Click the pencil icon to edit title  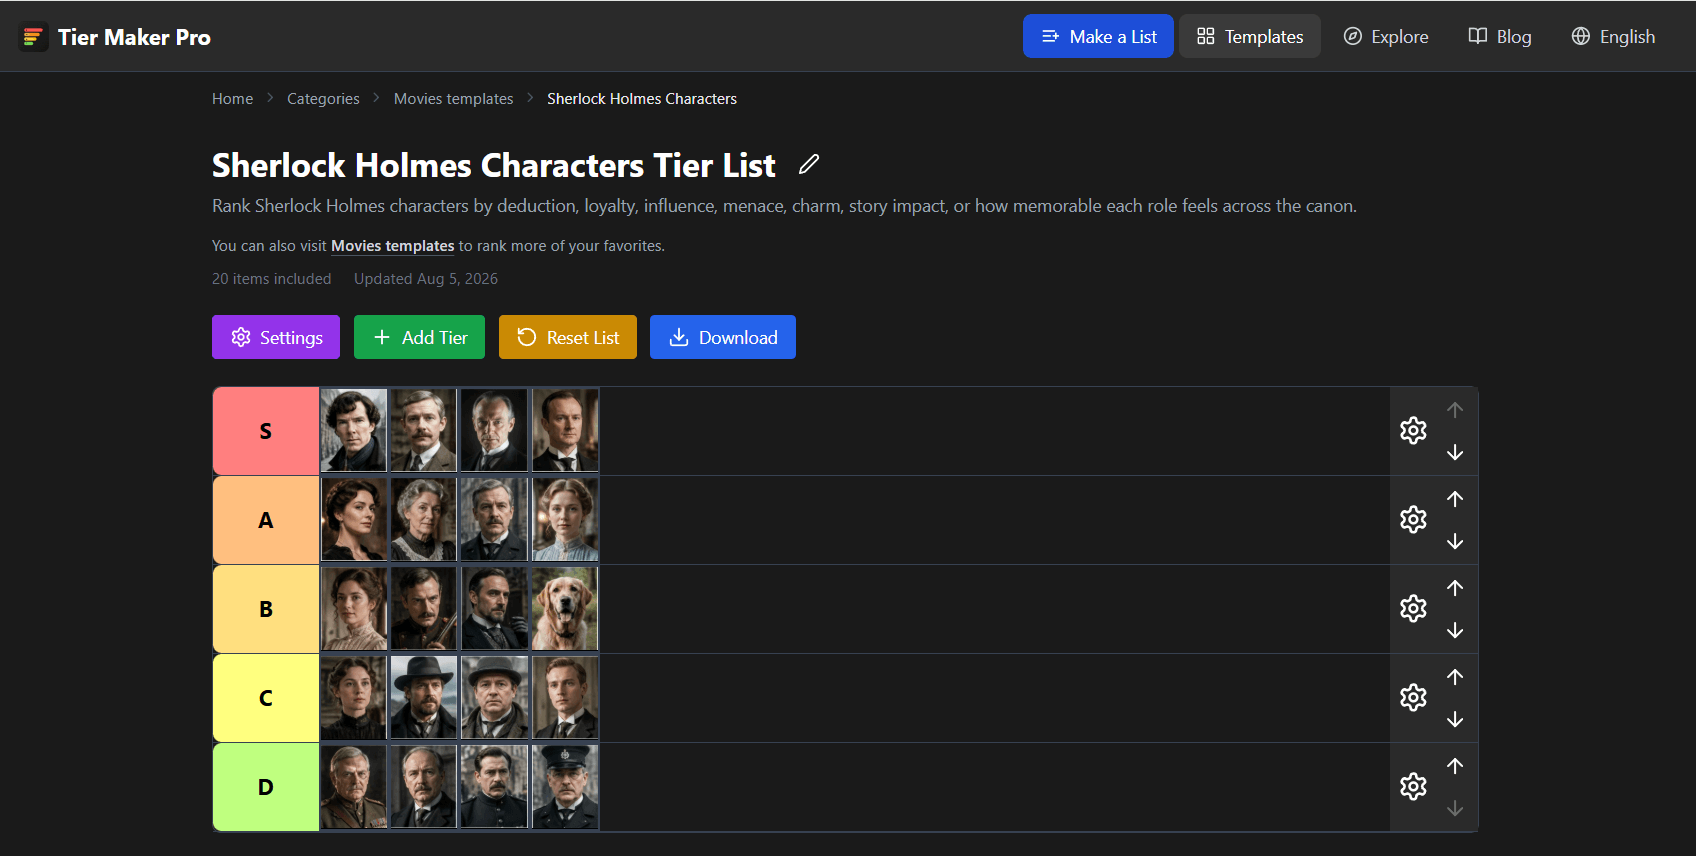pyautogui.click(x=809, y=164)
